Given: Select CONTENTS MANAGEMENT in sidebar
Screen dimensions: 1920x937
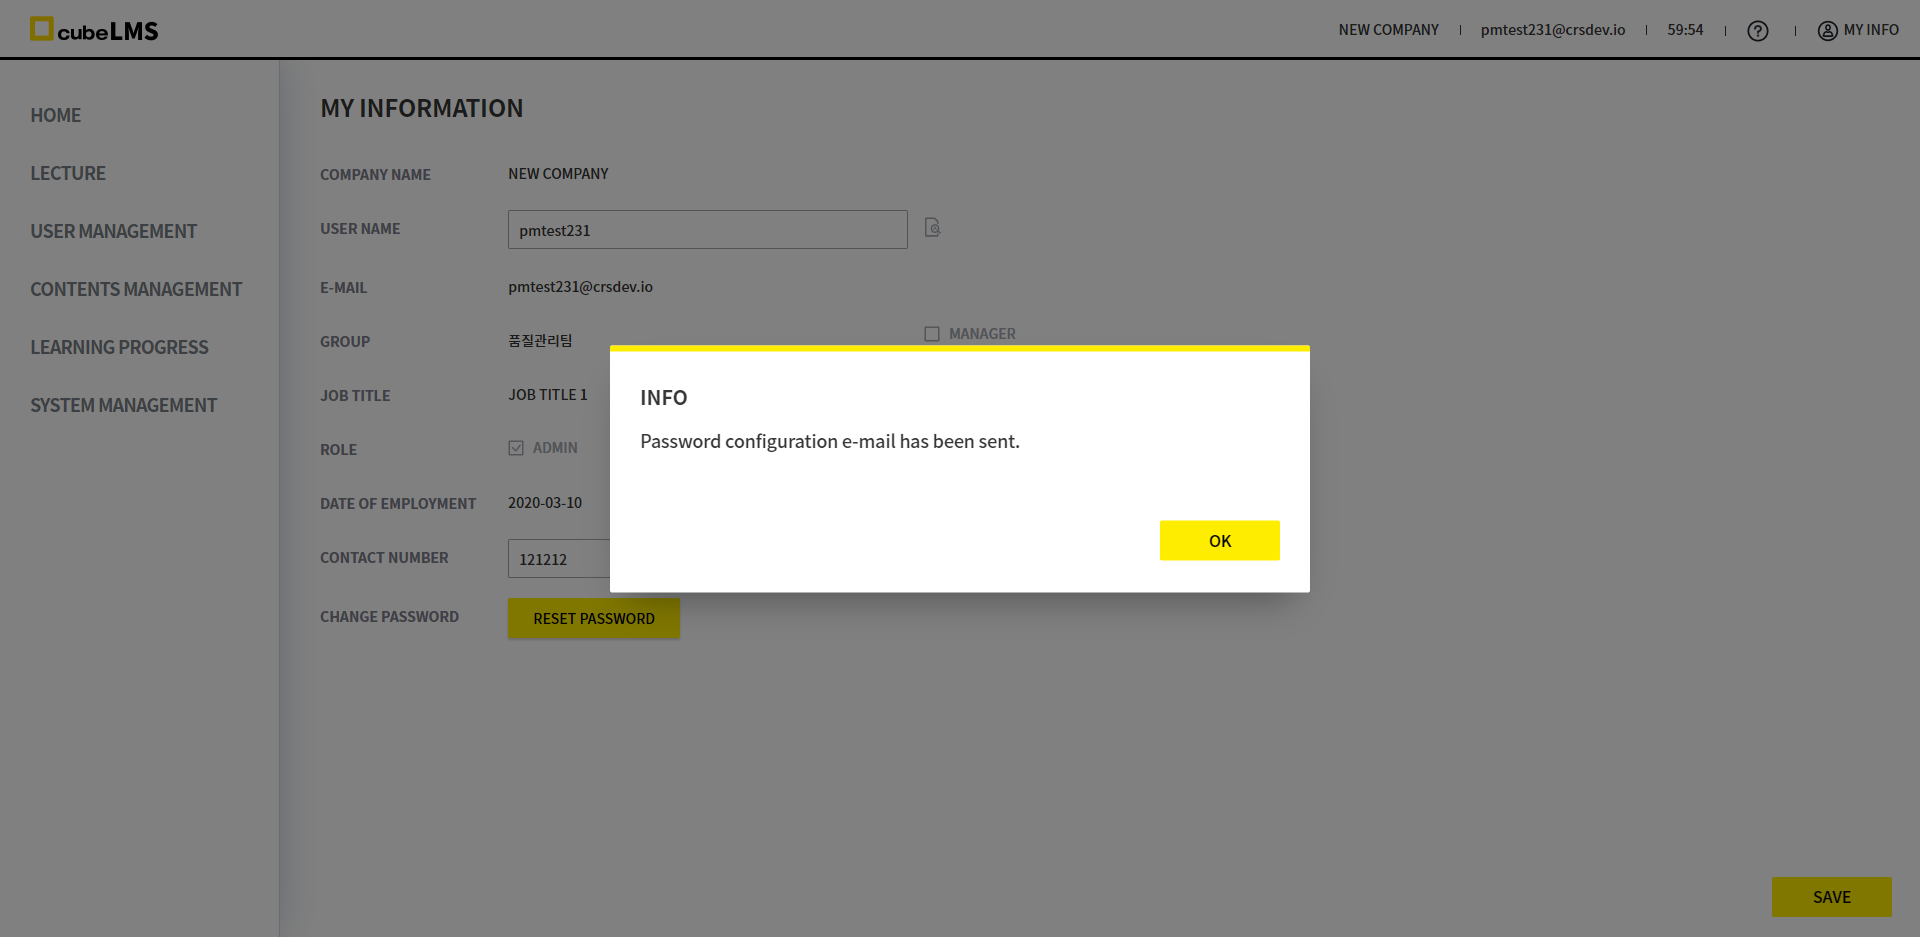Looking at the screenshot, I should (136, 289).
